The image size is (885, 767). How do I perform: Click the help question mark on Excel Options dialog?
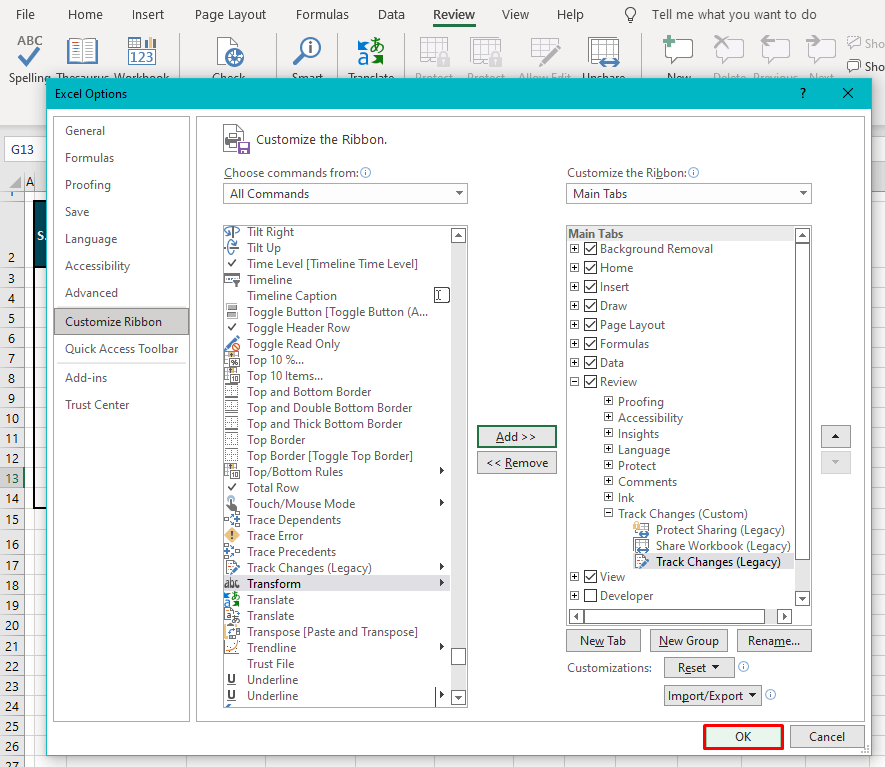click(802, 93)
